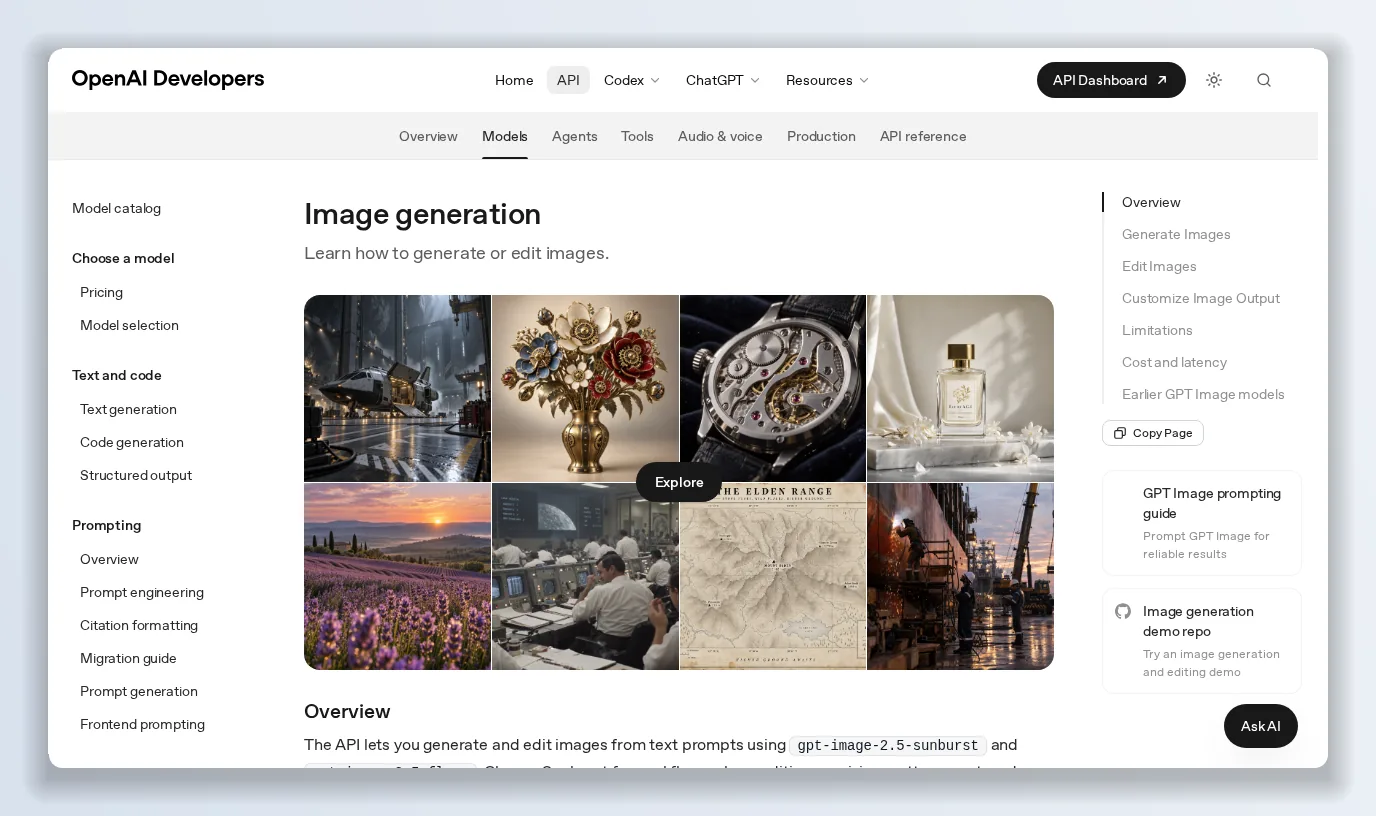Go to the Home nav item
Image resolution: width=1376 pixels, height=816 pixels.
[x=514, y=80]
